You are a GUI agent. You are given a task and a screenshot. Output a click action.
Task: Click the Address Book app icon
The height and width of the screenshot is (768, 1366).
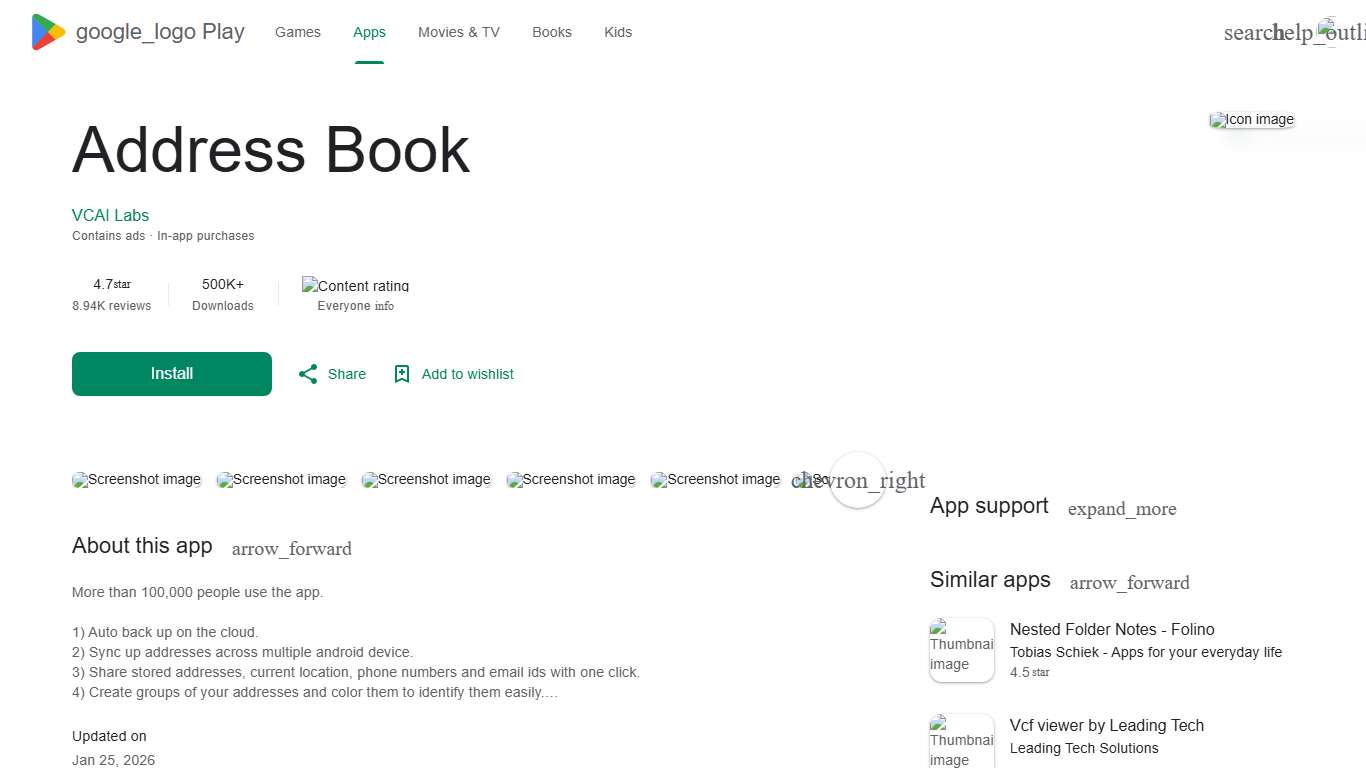tap(1251, 119)
